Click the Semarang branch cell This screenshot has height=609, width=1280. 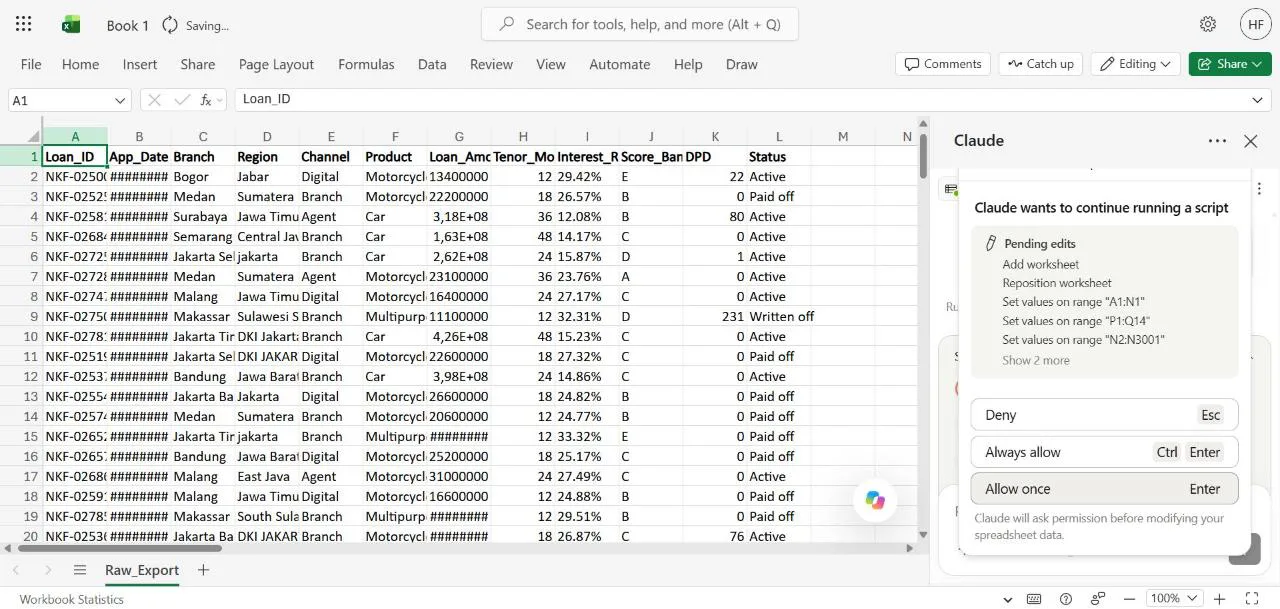tap(203, 236)
